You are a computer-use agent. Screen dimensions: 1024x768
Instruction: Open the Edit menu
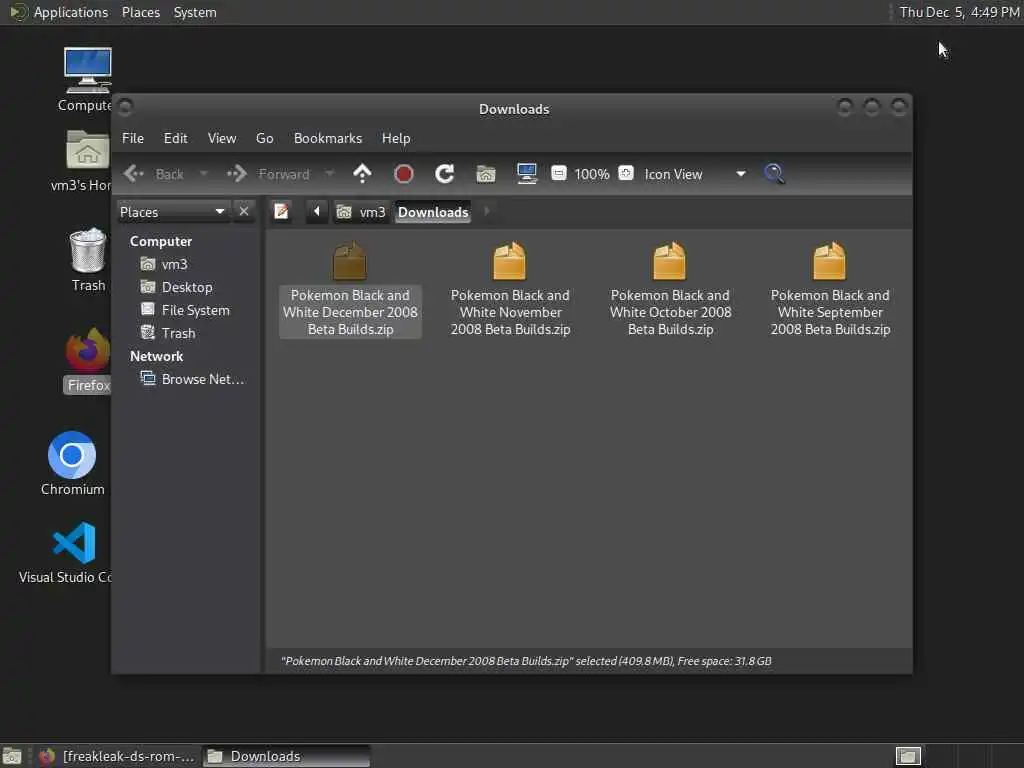click(x=176, y=138)
